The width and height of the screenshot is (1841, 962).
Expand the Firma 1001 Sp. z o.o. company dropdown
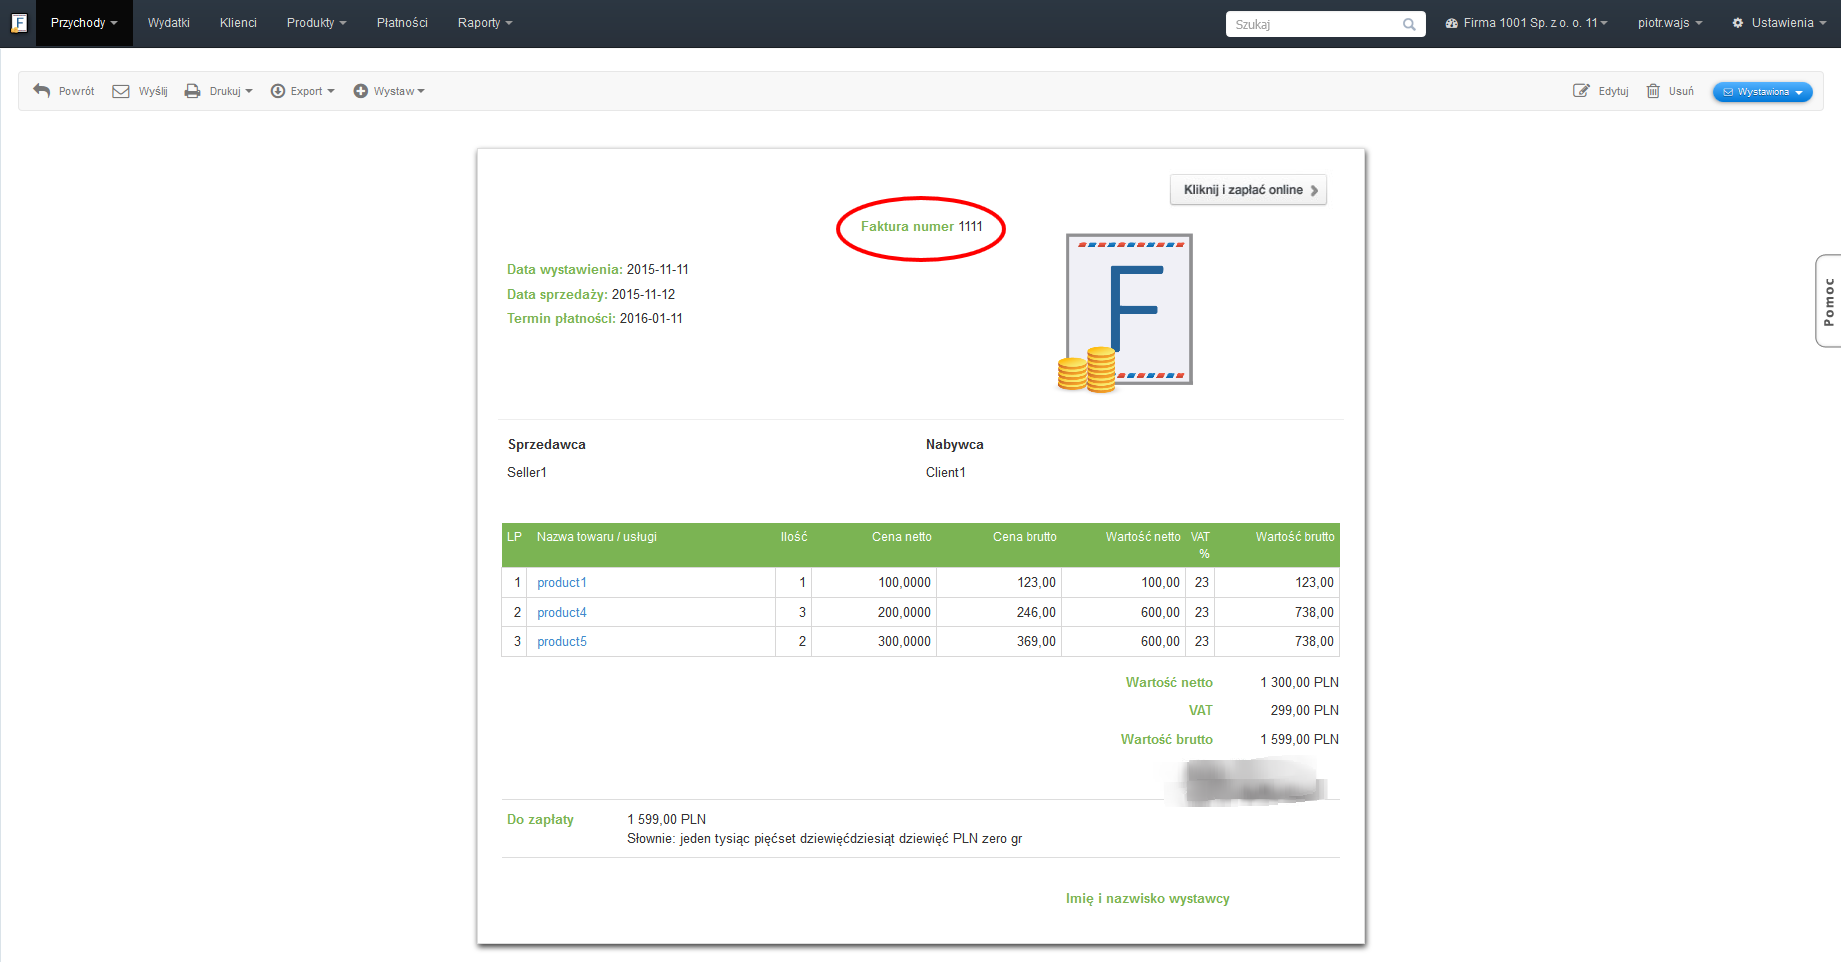click(1527, 23)
